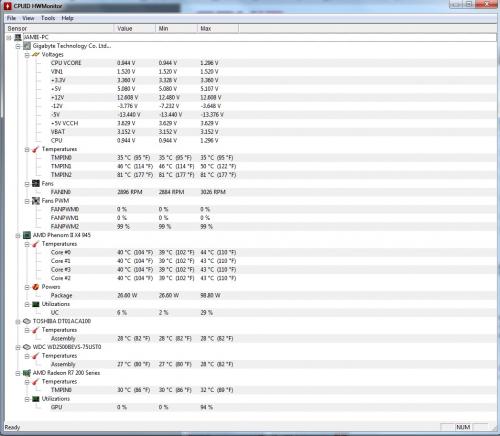Click the Max column header
The height and width of the screenshot is (436, 500).
pos(218,29)
